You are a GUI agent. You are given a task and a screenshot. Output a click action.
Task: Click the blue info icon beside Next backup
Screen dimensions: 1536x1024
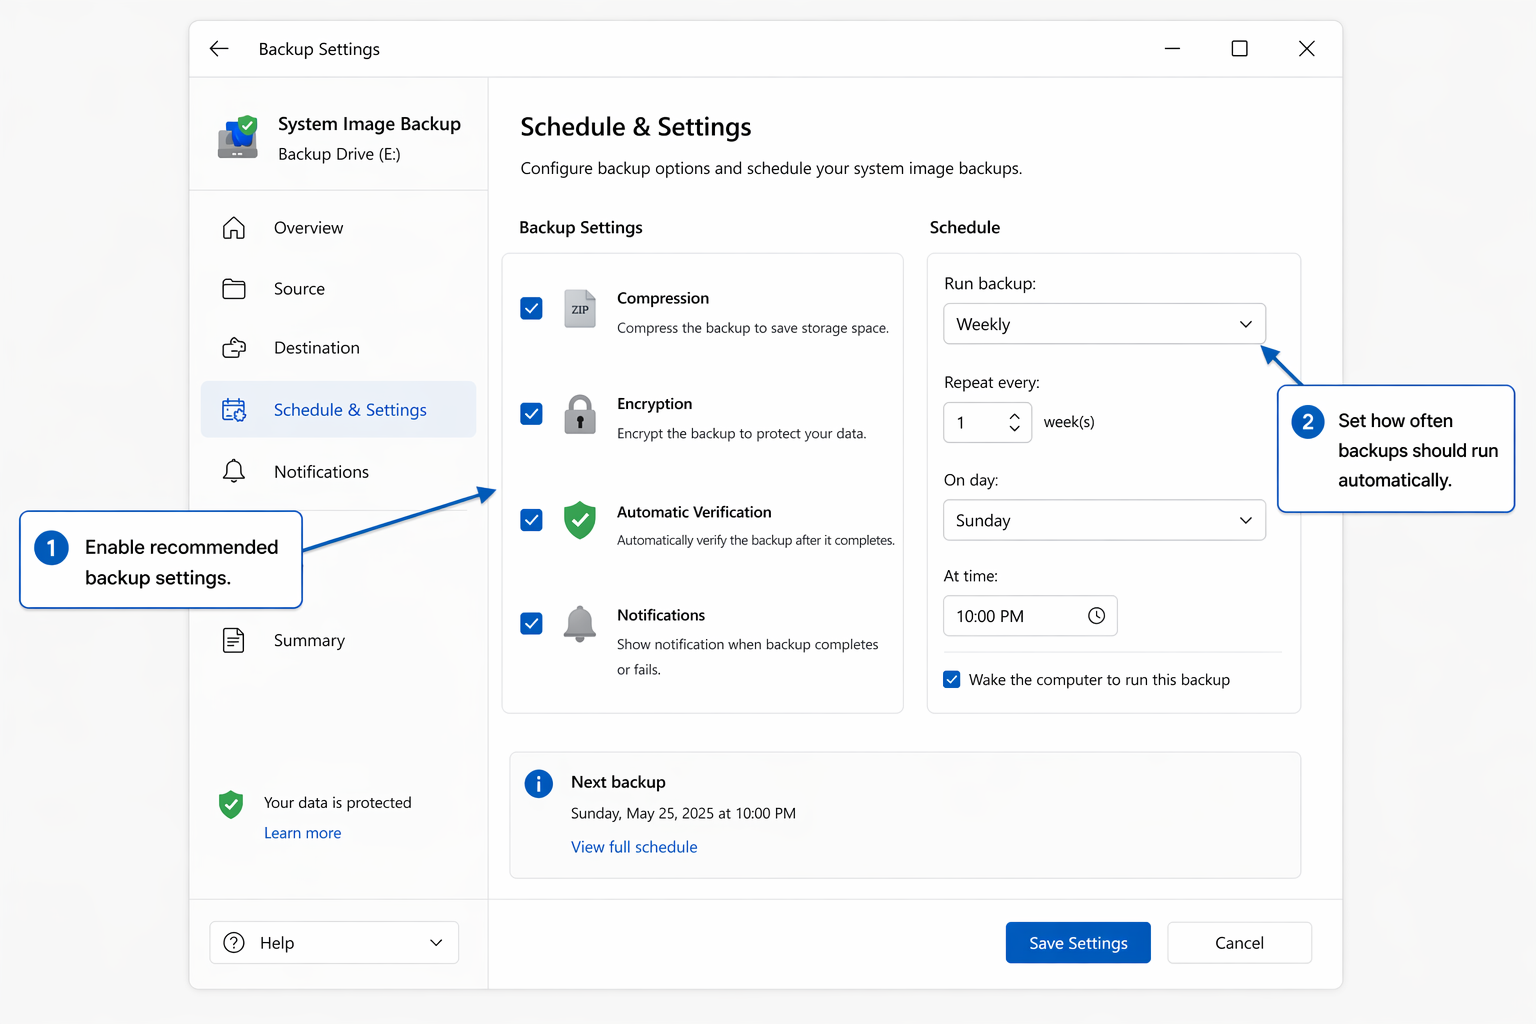[538, 784]
